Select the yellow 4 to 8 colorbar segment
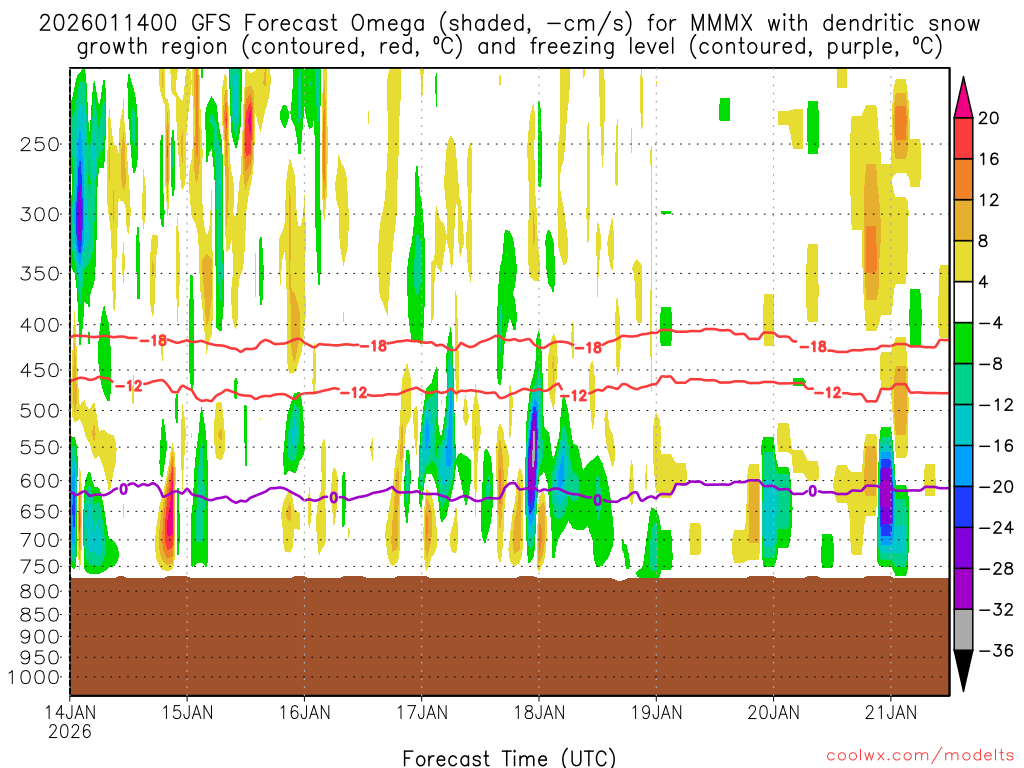Image resolution: width=1024 pixels, height=768 pixels. coord(963,261)
